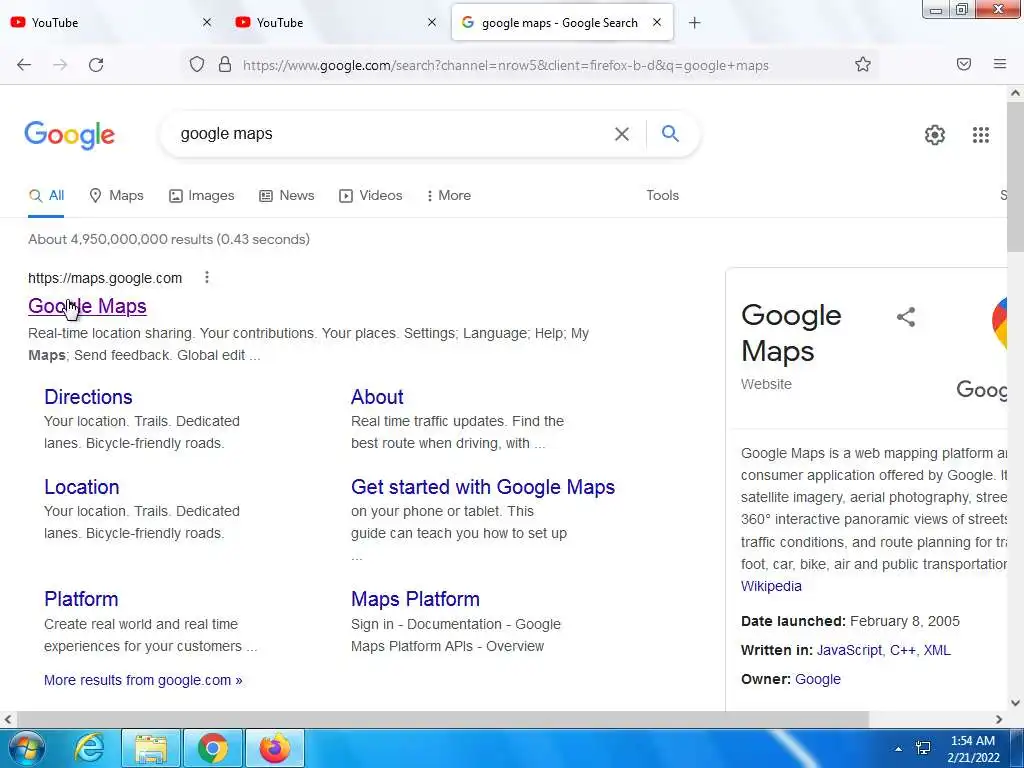Select the All results tab
The image size is (1024, 768).
point(46,195)
